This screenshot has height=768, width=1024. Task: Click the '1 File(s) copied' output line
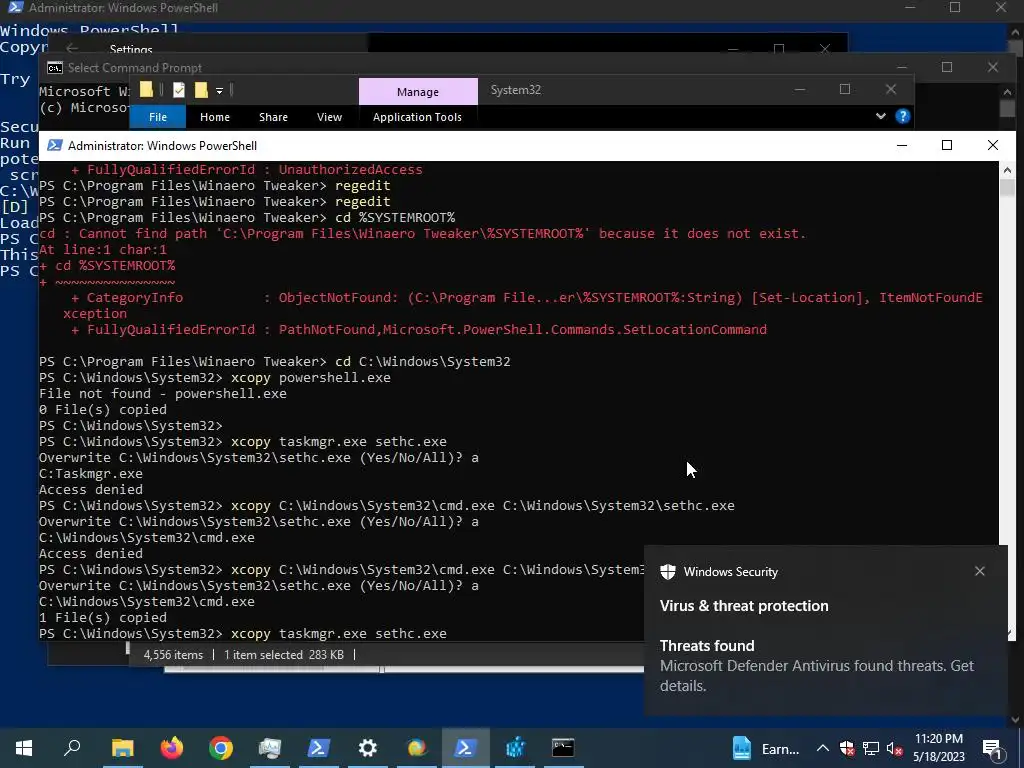pos(103,617)
